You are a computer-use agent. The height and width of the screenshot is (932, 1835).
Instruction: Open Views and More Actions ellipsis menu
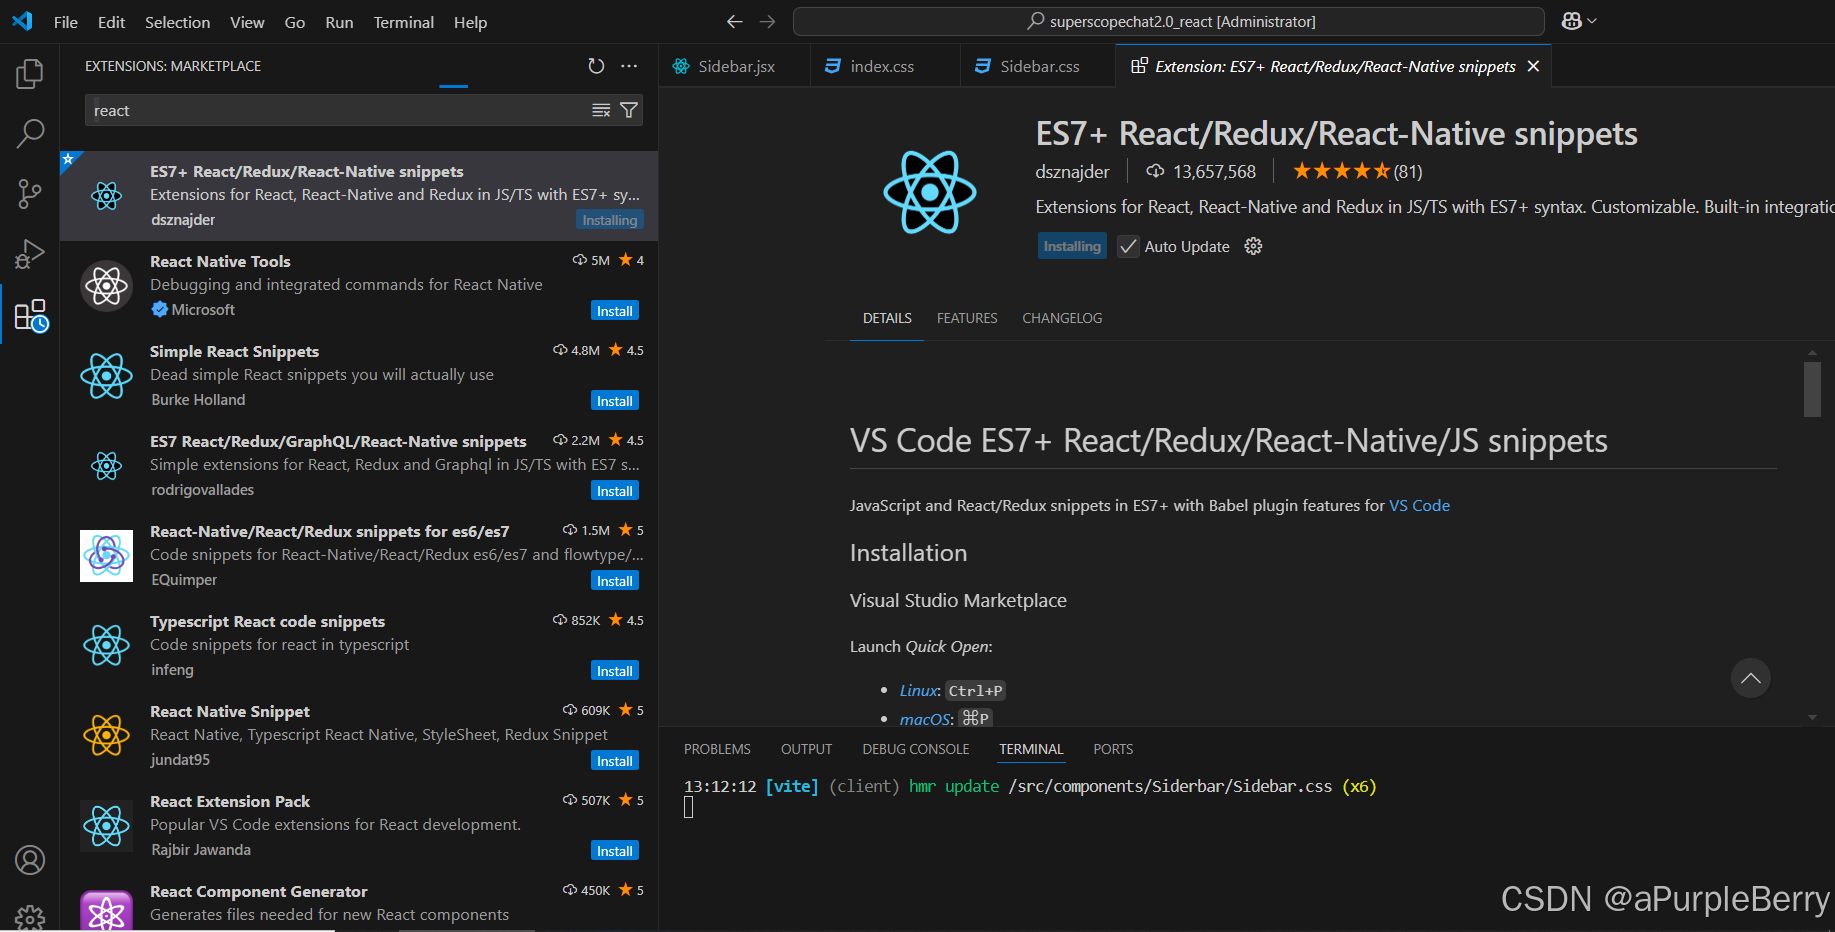[629, 66]
